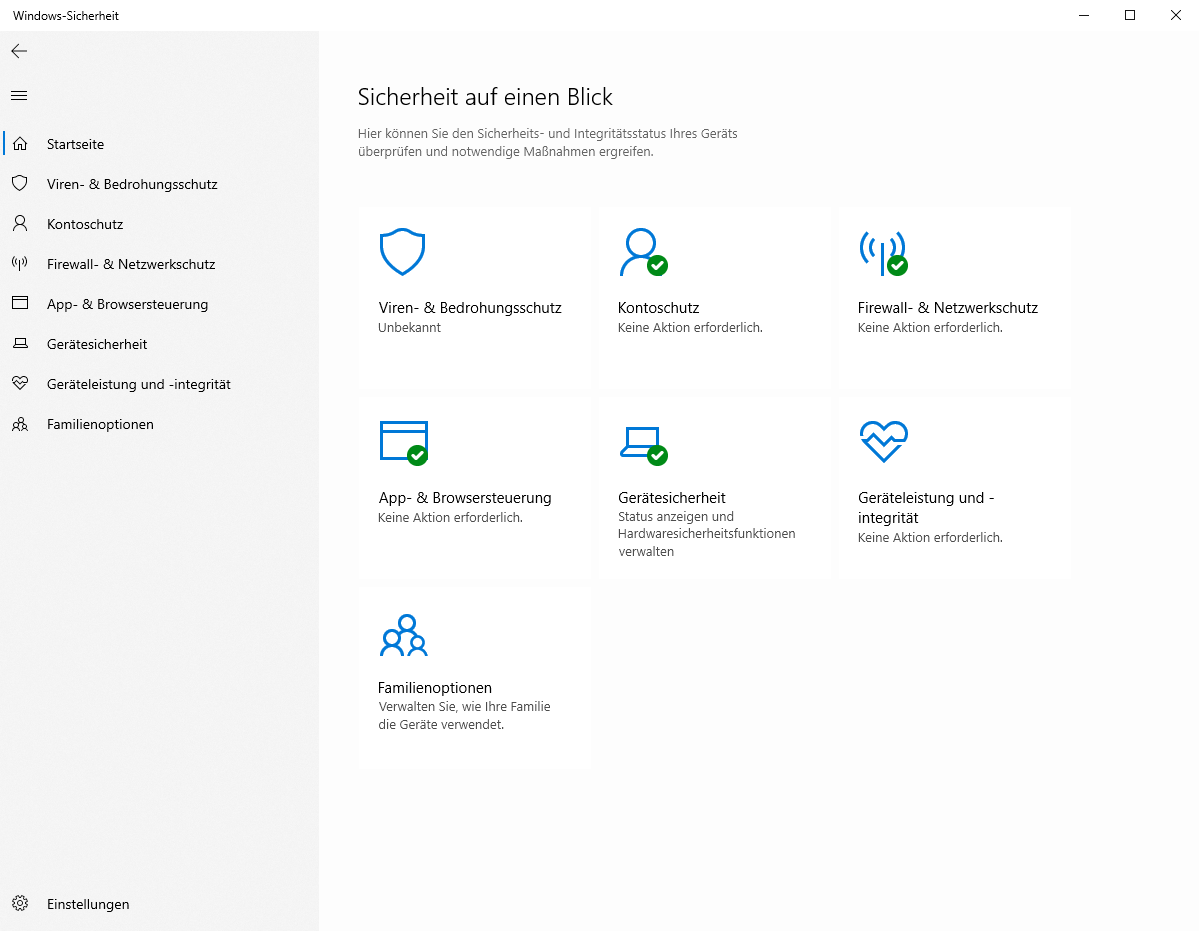
Task: Open the Firewall- & Netzwerkschutz card title
Action: [x=947, y=307]
